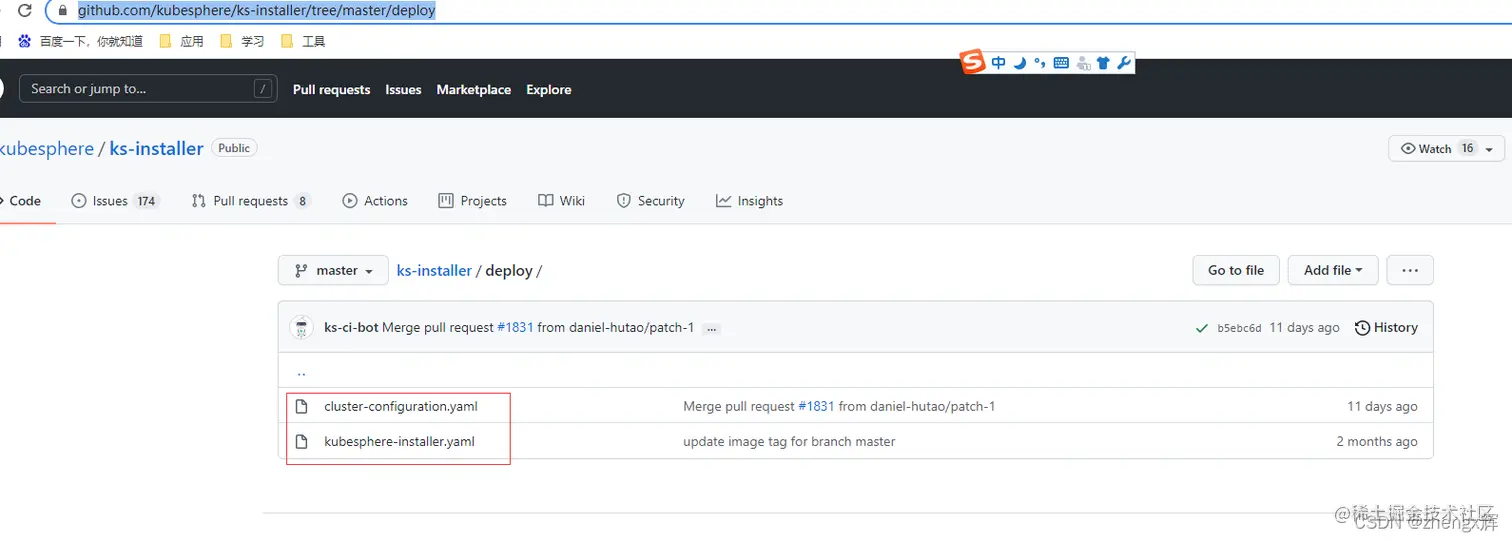Open Issues in the GitHub header
This screenshot has height=541, width=1512.
click(403, 89)
